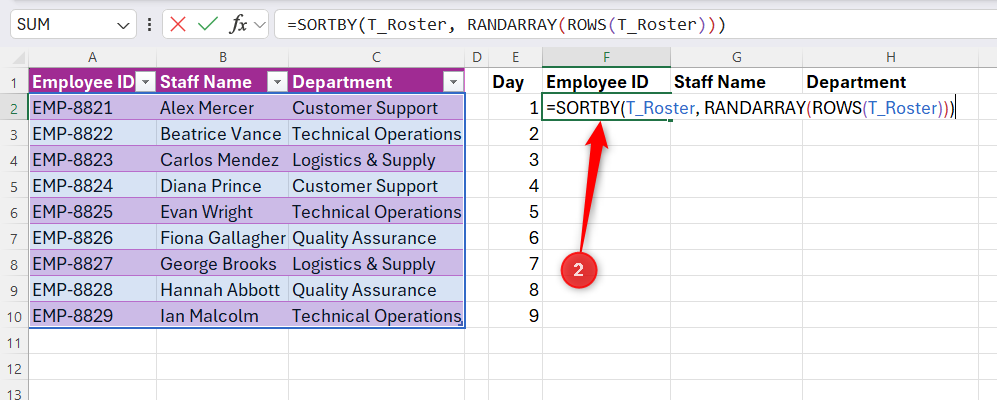Click Quality Assurance in row 9

pos(376,290)
